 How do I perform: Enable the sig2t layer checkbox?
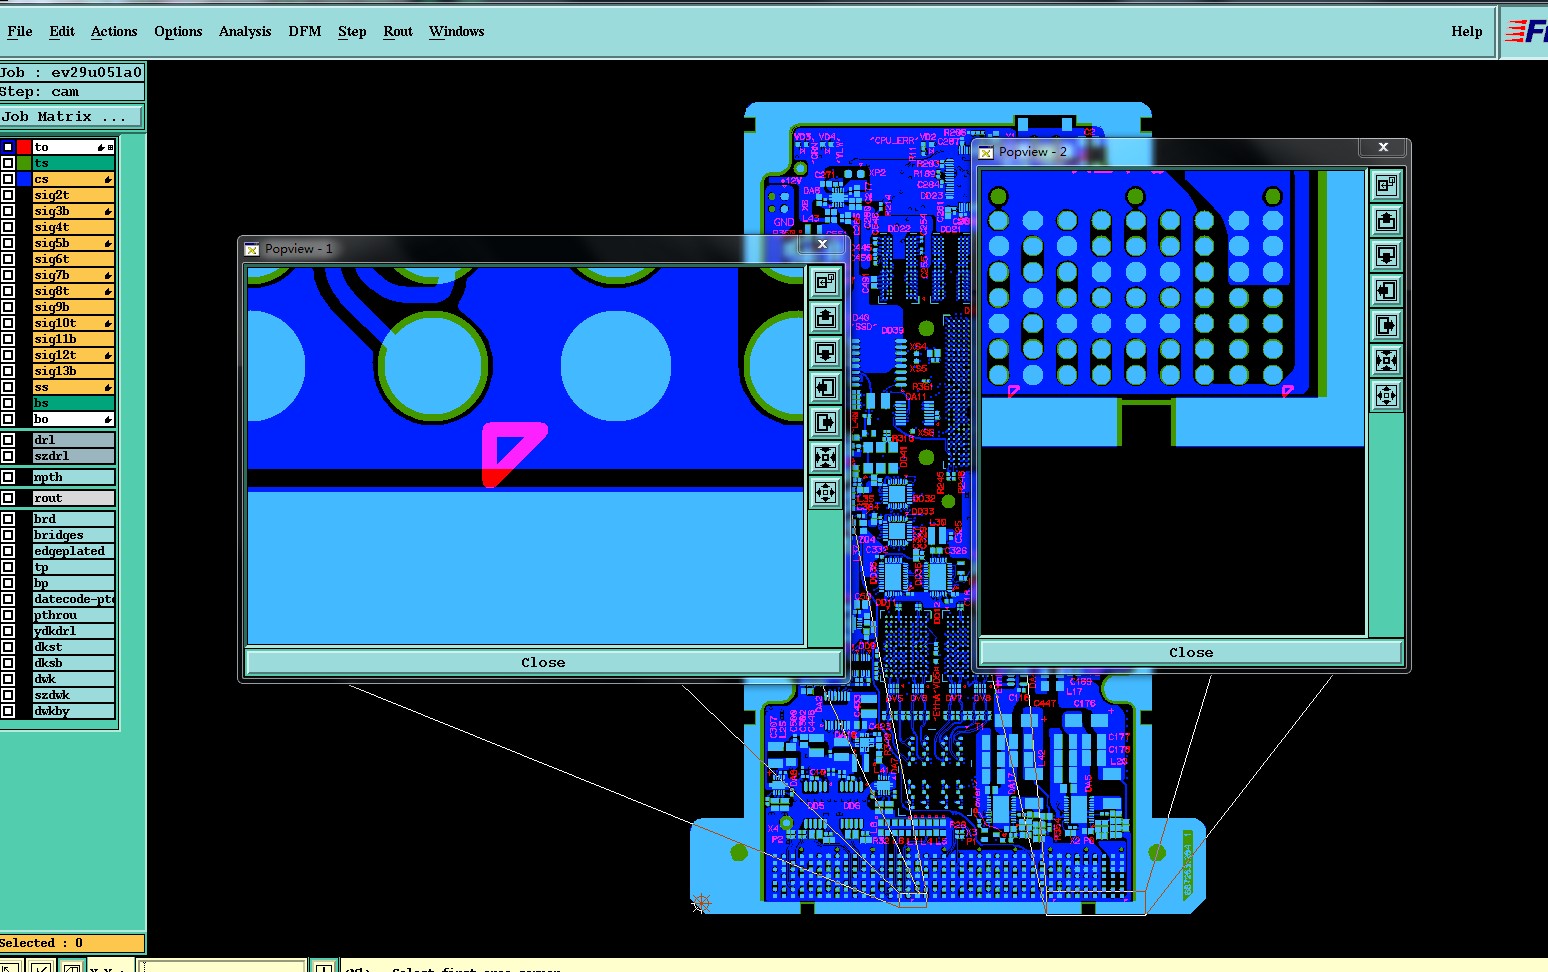8,195
